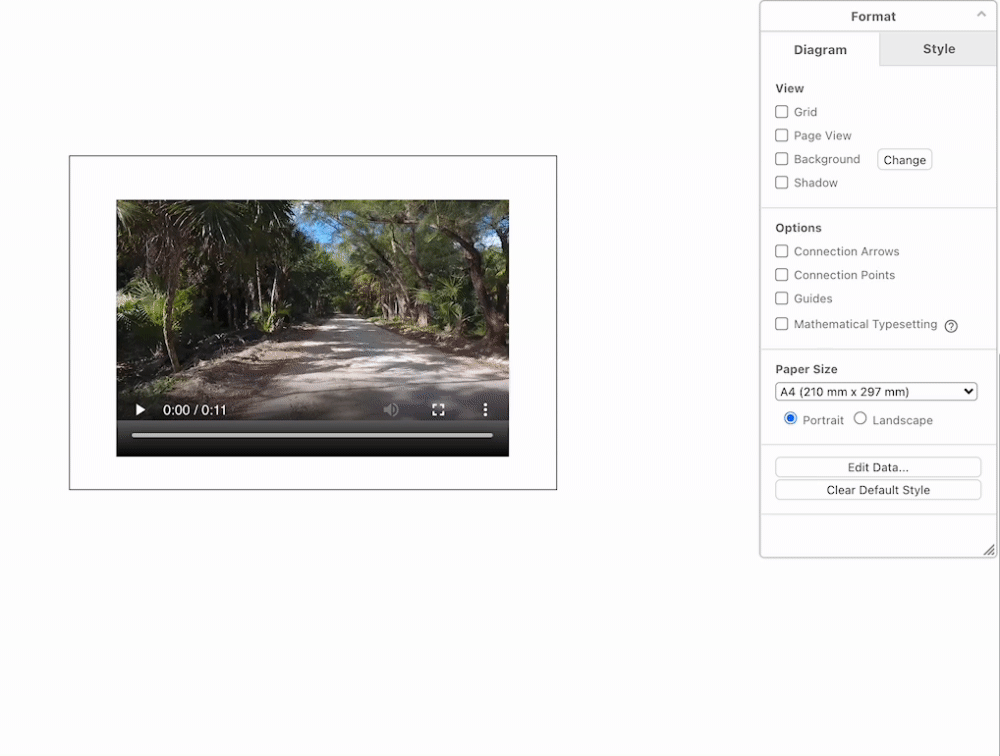1000x756 pixels.
Task: Select Landscape orientation
Action: click(860, 419)
